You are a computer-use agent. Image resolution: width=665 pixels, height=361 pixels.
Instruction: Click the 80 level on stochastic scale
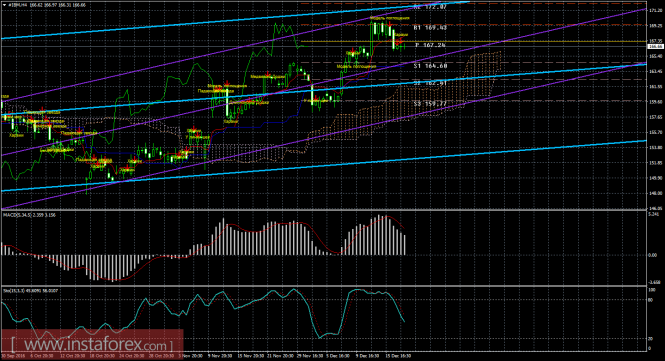coord(651,300)
